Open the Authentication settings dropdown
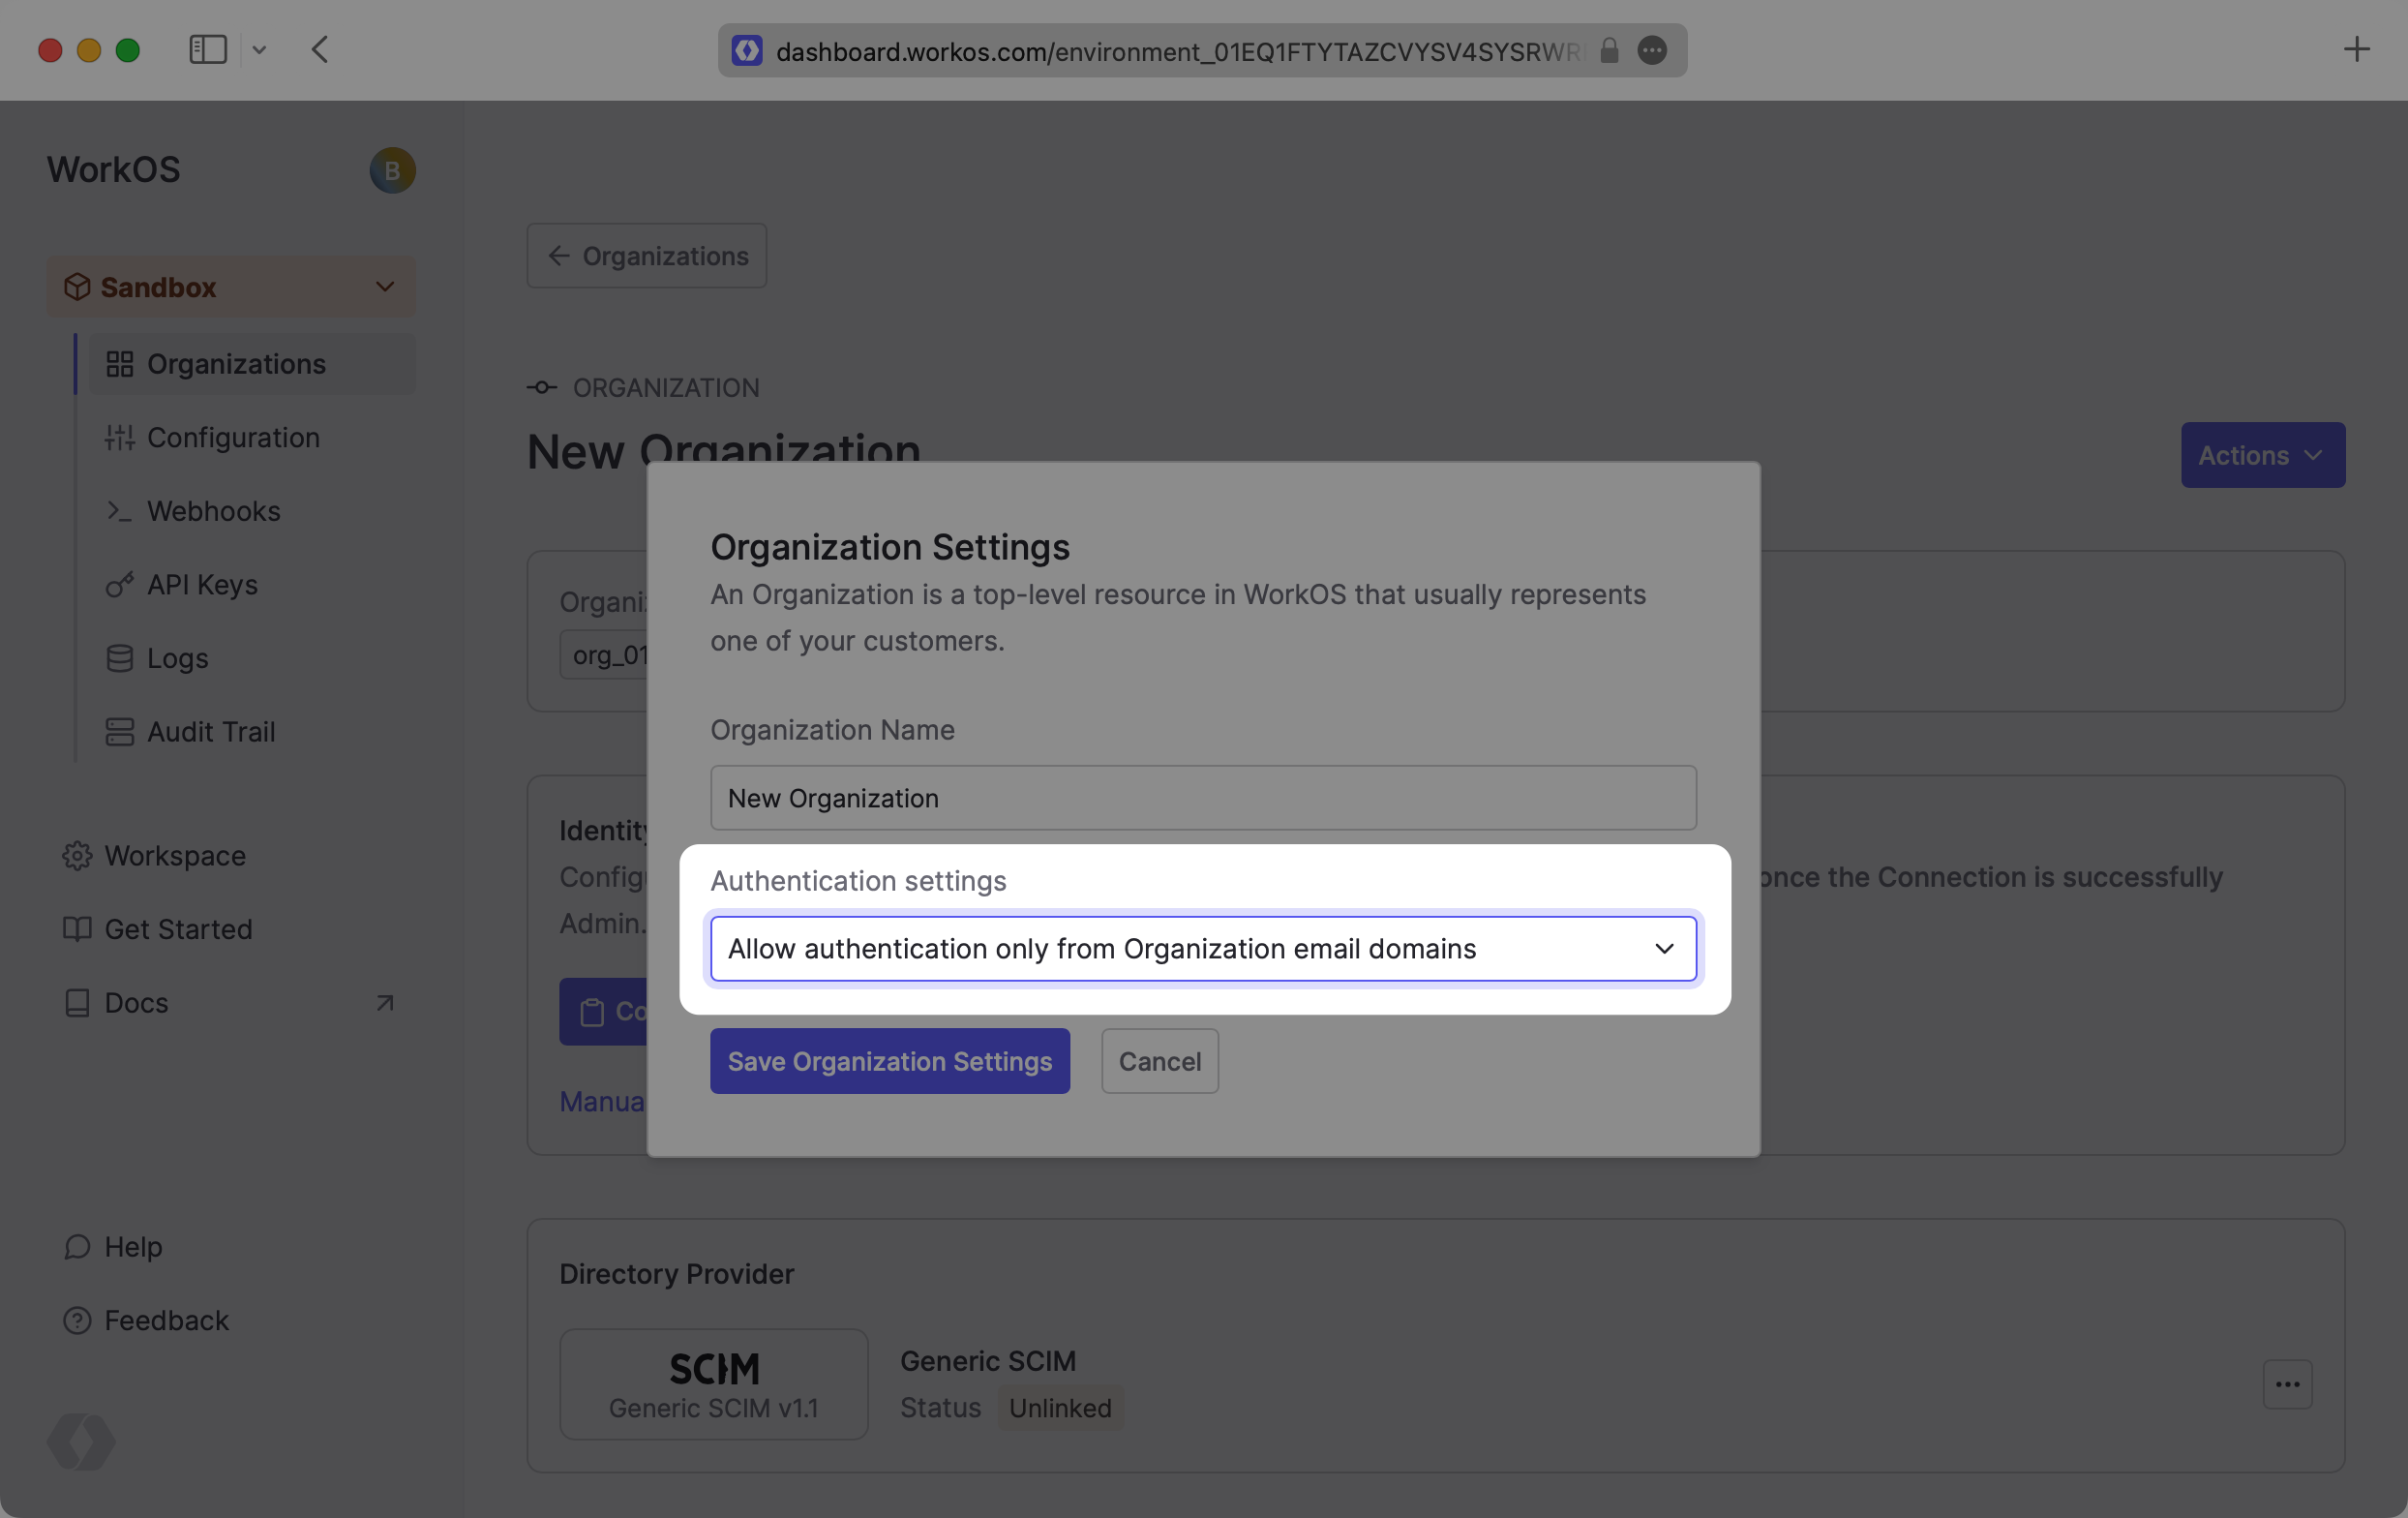This screenshot has height=1518, width=2408. 1203,948
